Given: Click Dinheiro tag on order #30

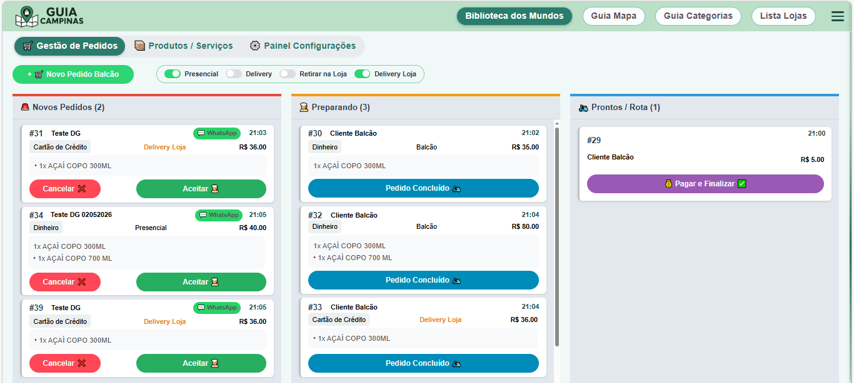Looking at the screenshot, I should 325,147.
